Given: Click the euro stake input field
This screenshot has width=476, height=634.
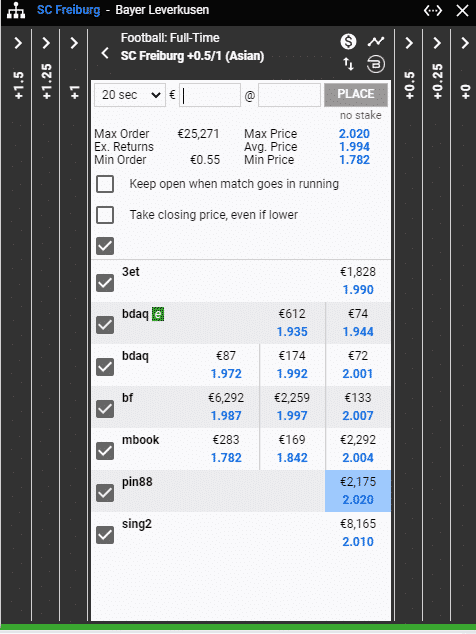Looking at the screenshot, I should 210,95.
